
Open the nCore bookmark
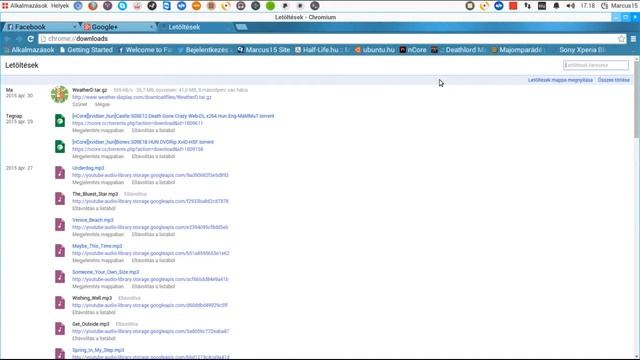tap(413, 50)
